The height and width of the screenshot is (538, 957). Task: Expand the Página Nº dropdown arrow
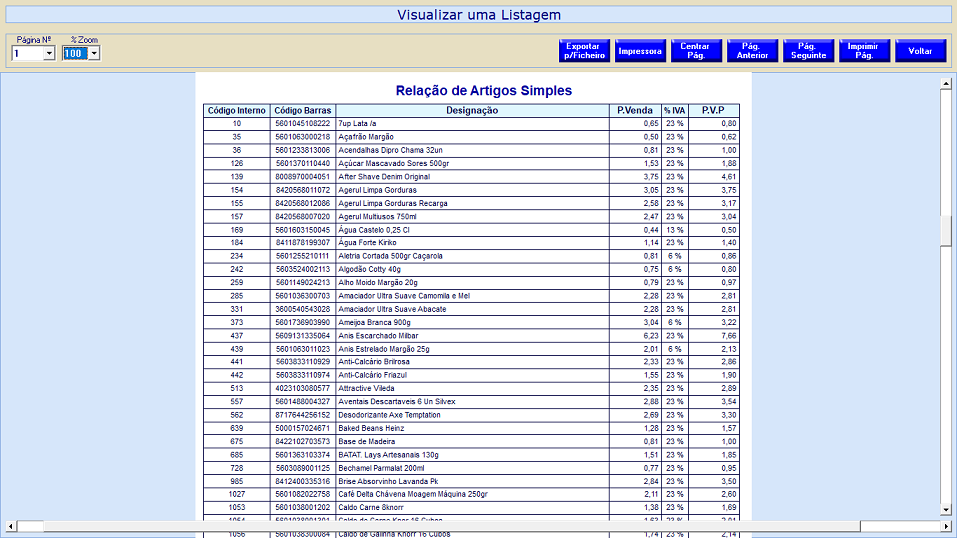tap(48, 54)
